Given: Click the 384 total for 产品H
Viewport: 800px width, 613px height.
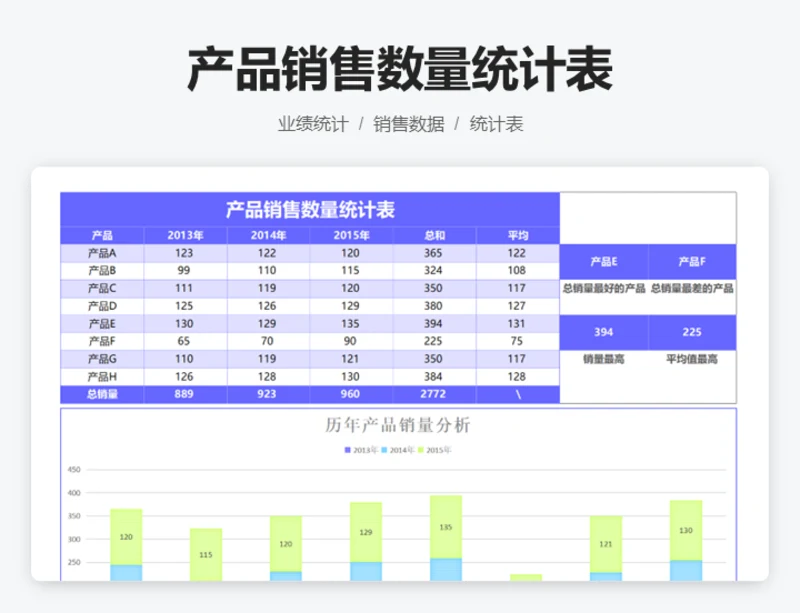Looking at the screenshot, I should [x=433, y=377].
